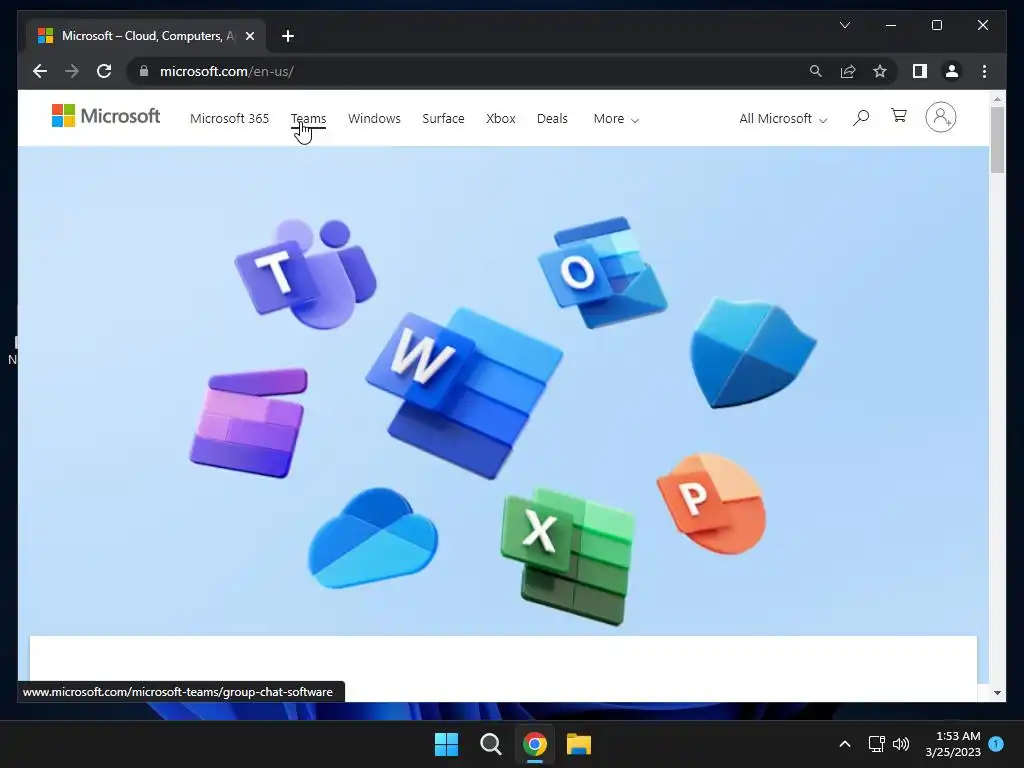Open the Surface nav link
1024x768 pixels.
tap(443, 118)
